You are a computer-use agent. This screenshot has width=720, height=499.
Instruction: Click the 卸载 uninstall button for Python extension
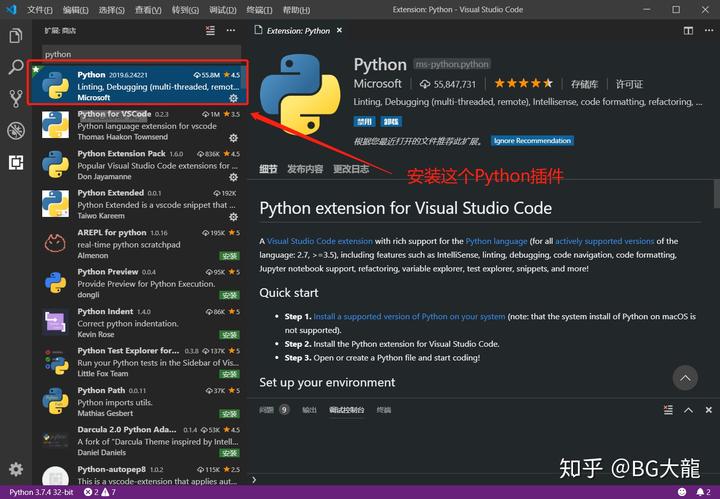[391, 122]
